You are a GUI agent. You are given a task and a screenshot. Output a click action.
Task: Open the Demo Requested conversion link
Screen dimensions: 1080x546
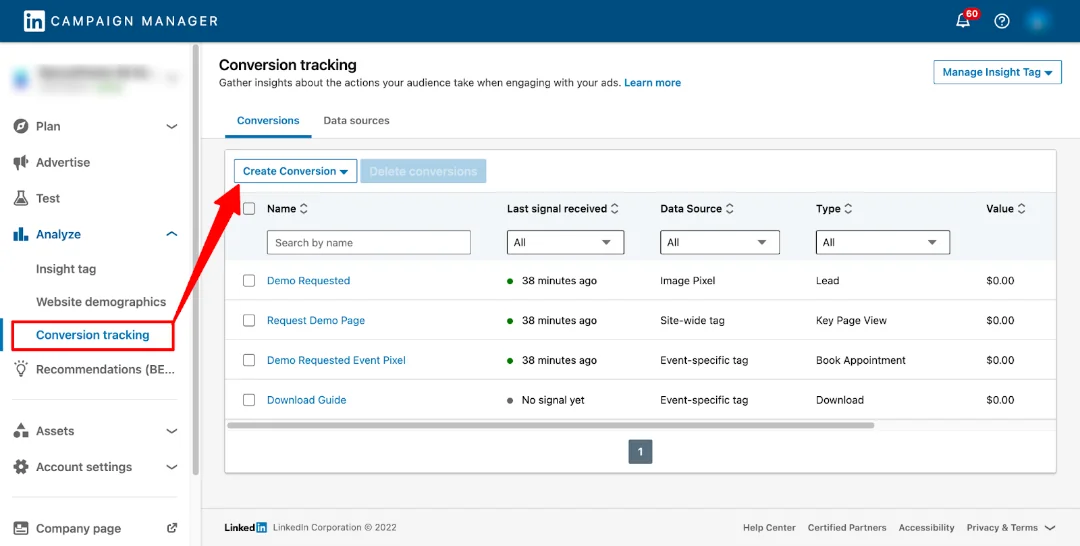coord(309,281)
